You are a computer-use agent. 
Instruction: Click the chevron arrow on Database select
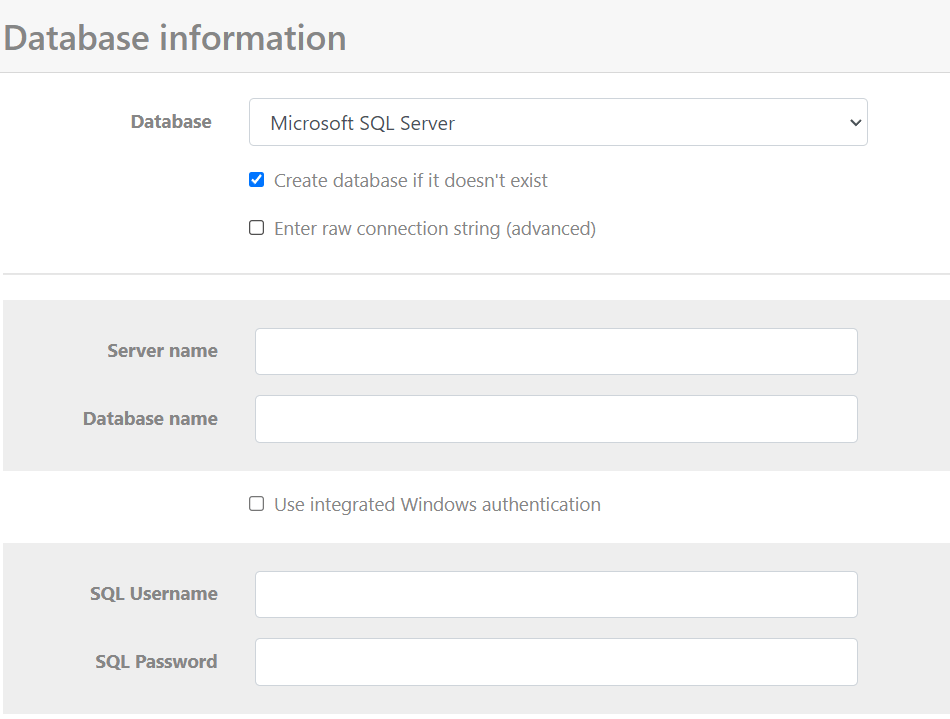pos(854,123)
